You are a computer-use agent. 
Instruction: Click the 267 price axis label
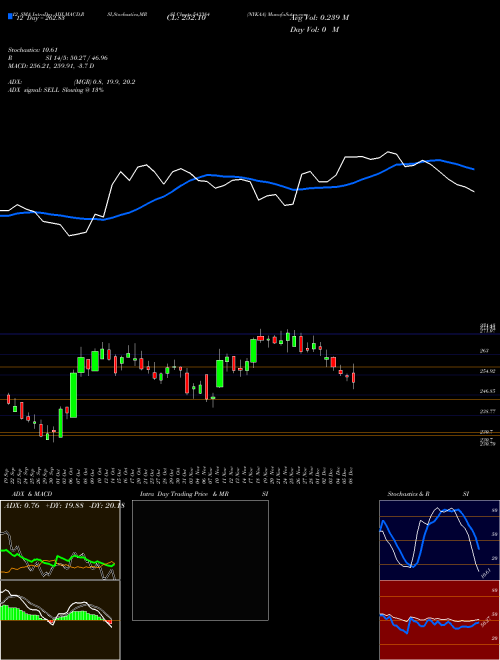[x=484, y=351]
